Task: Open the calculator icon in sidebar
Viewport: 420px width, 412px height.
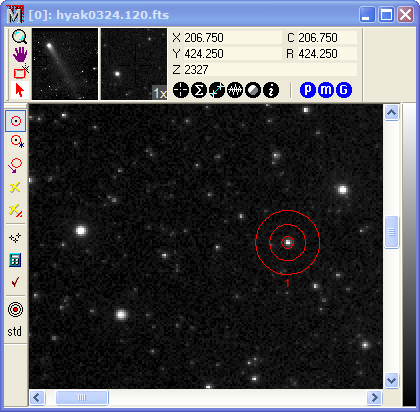Action: point(15,260)
